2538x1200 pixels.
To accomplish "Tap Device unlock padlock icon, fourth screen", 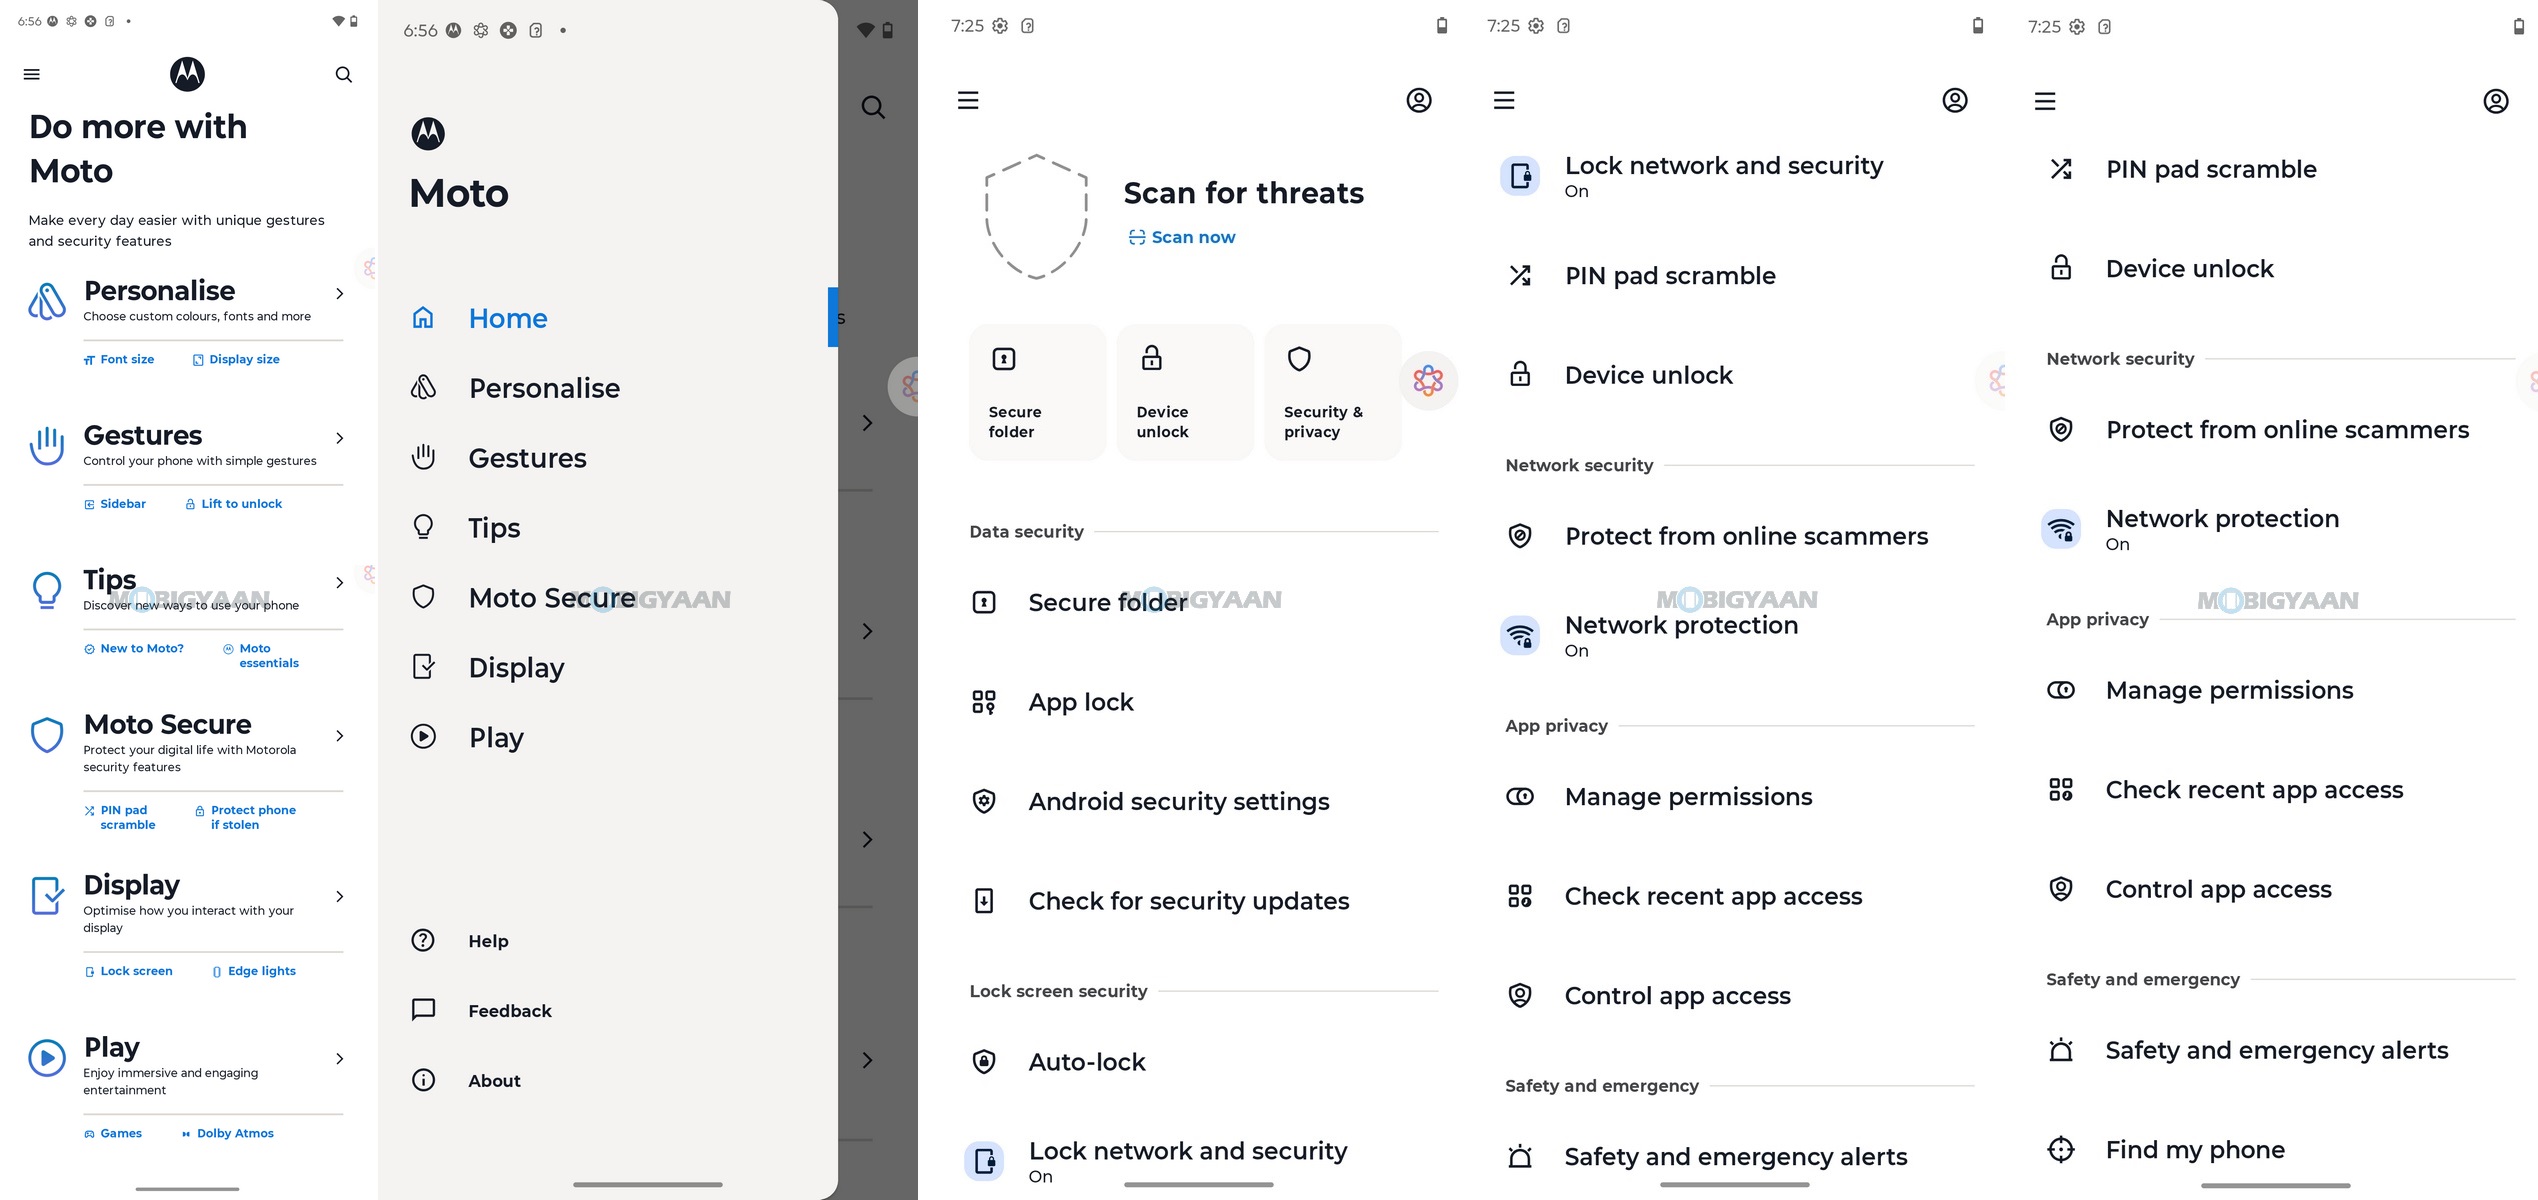I will (x=1520, y=374).
